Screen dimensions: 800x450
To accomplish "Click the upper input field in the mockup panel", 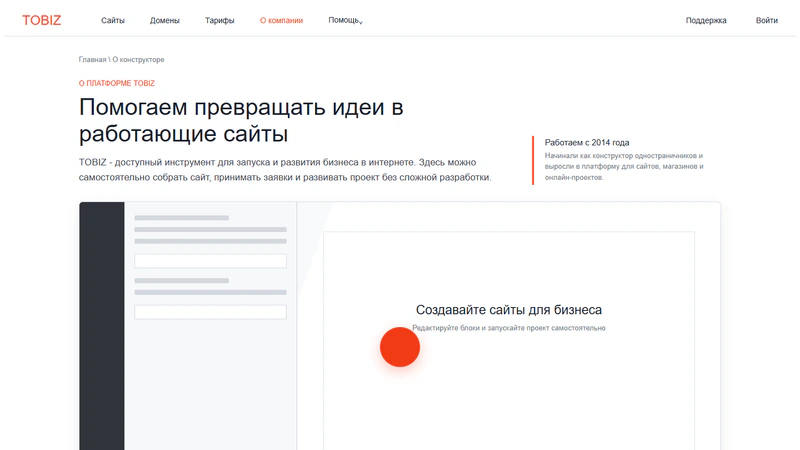I will [x=210, y=261].
